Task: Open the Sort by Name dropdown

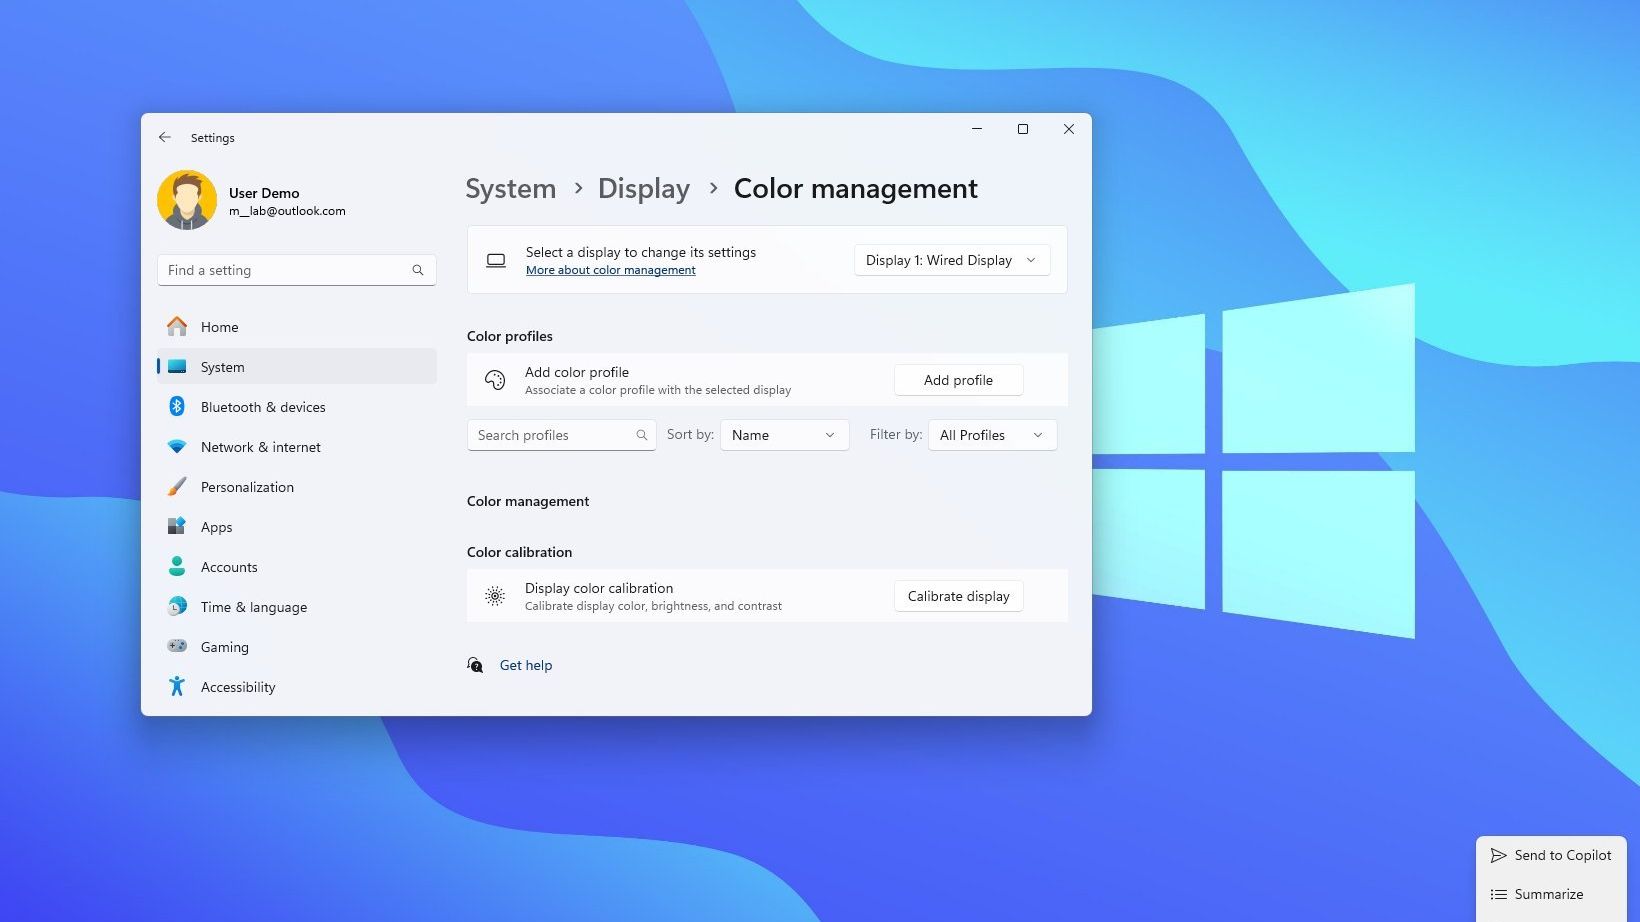Action: coord(785,435)
